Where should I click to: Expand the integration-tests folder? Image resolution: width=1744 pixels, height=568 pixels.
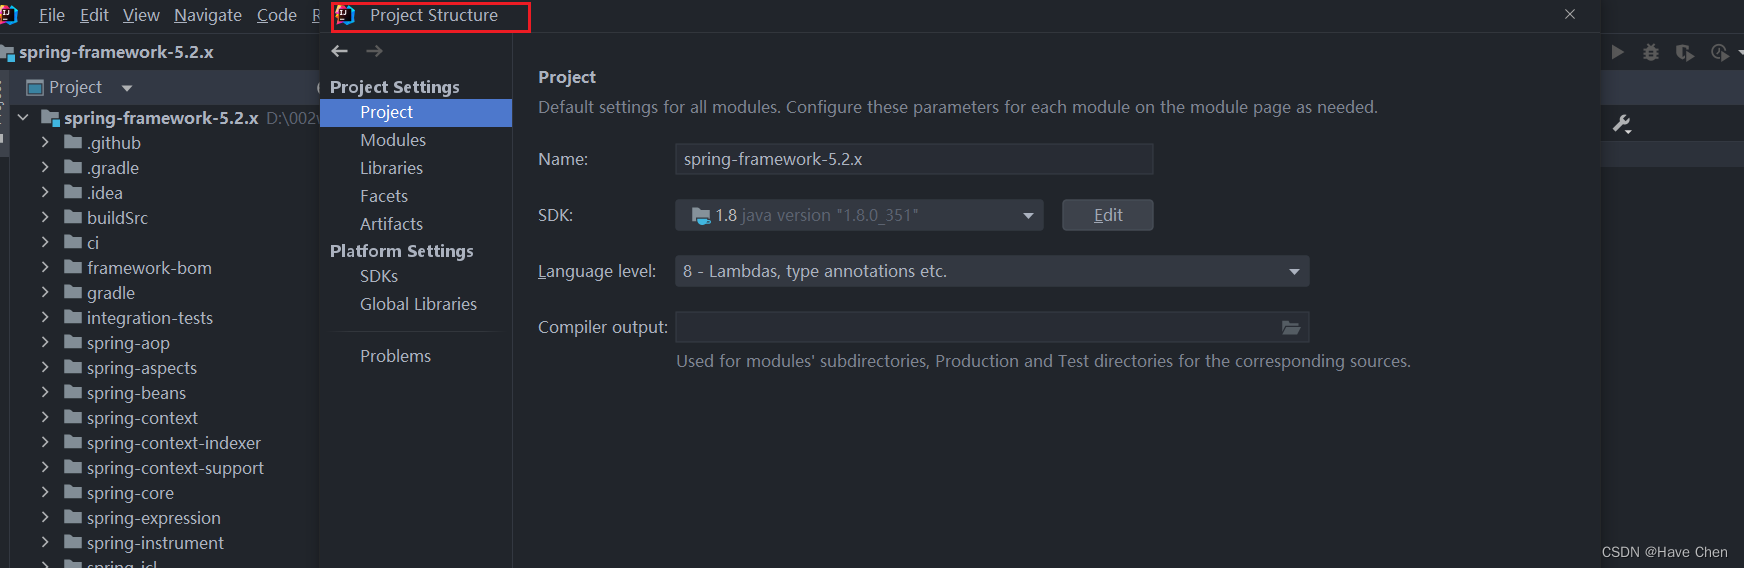45,317
